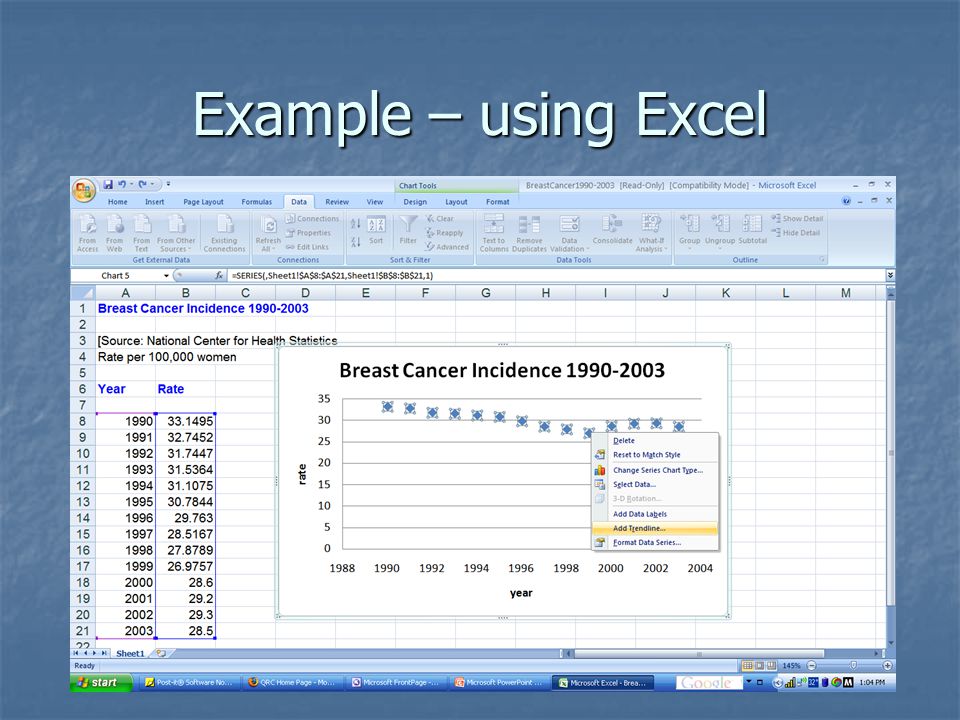Click the Windows start button

tap(101, 683)
